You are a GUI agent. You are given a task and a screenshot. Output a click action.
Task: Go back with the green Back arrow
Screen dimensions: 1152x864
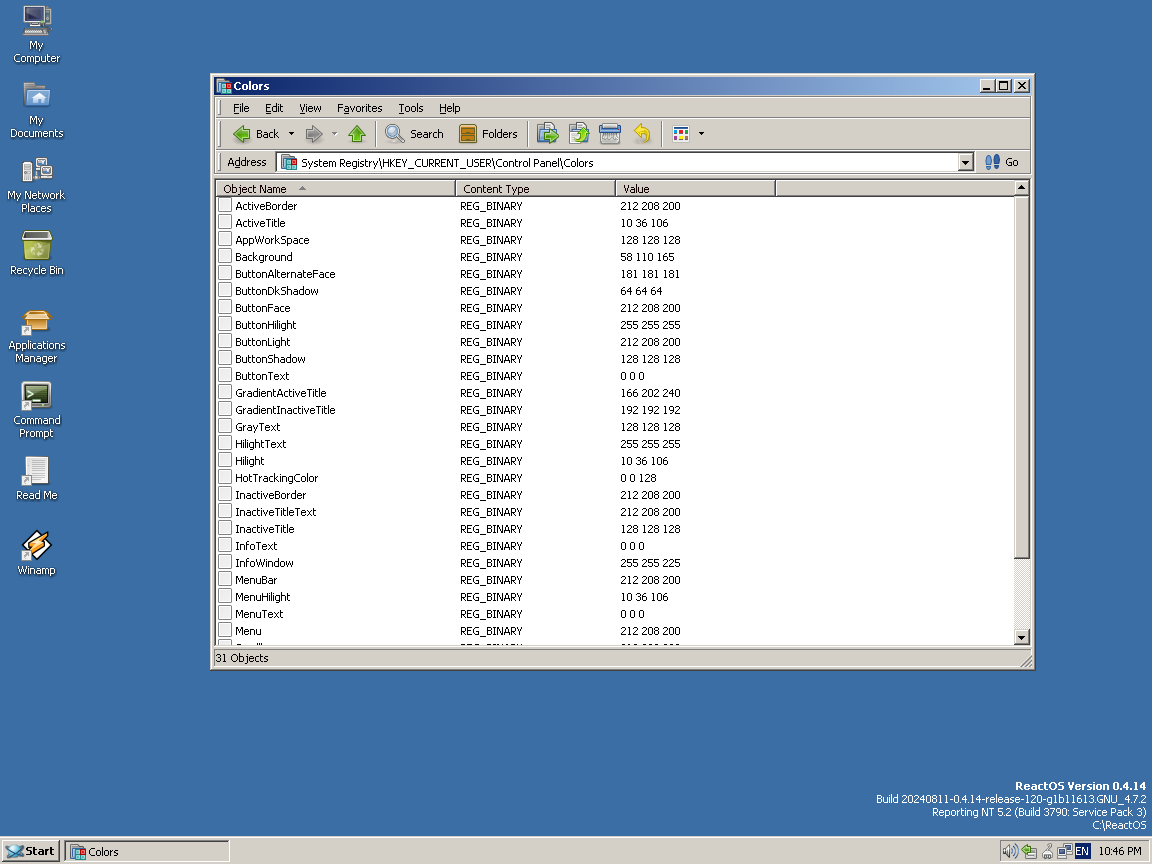242,134
